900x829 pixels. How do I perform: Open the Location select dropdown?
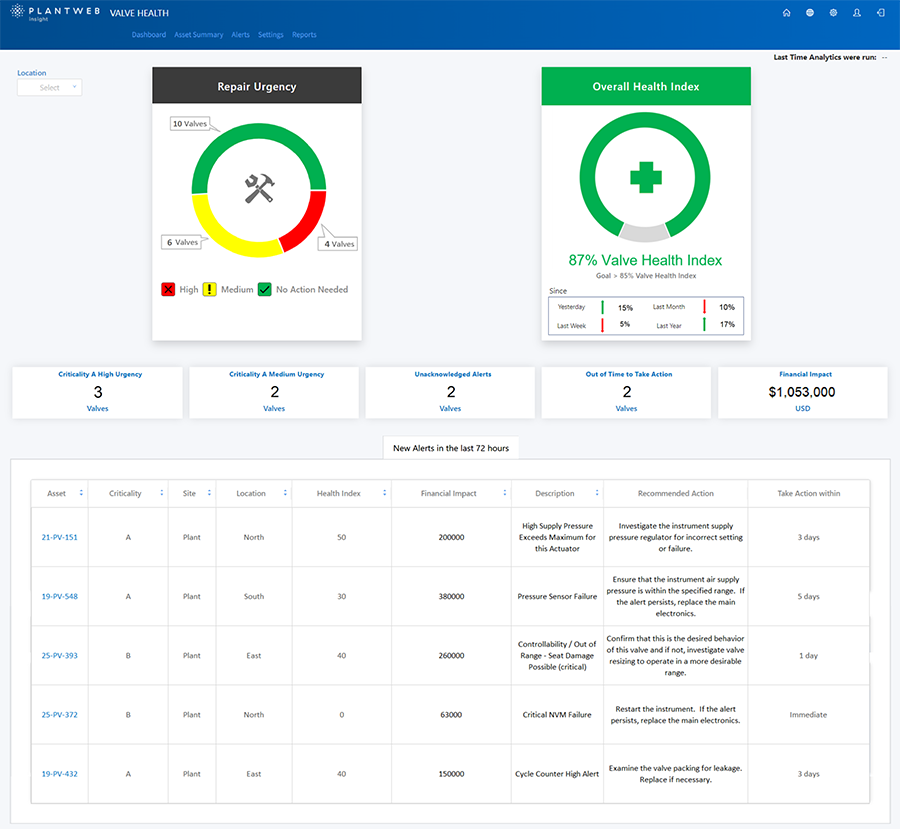point(50,88)
